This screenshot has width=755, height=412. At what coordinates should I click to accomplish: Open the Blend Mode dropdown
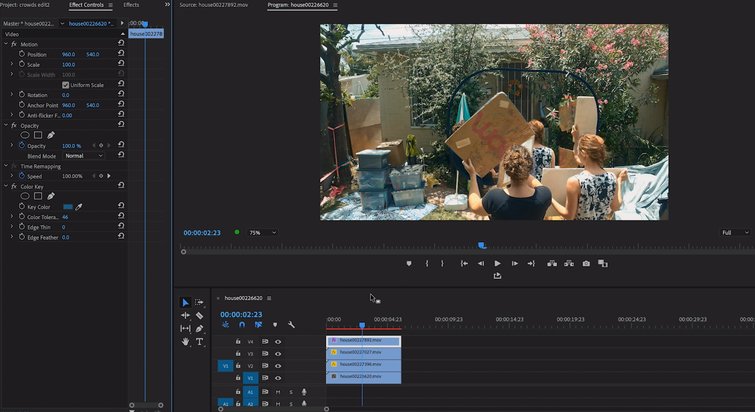pyautogui.click(x=84, y=156)
